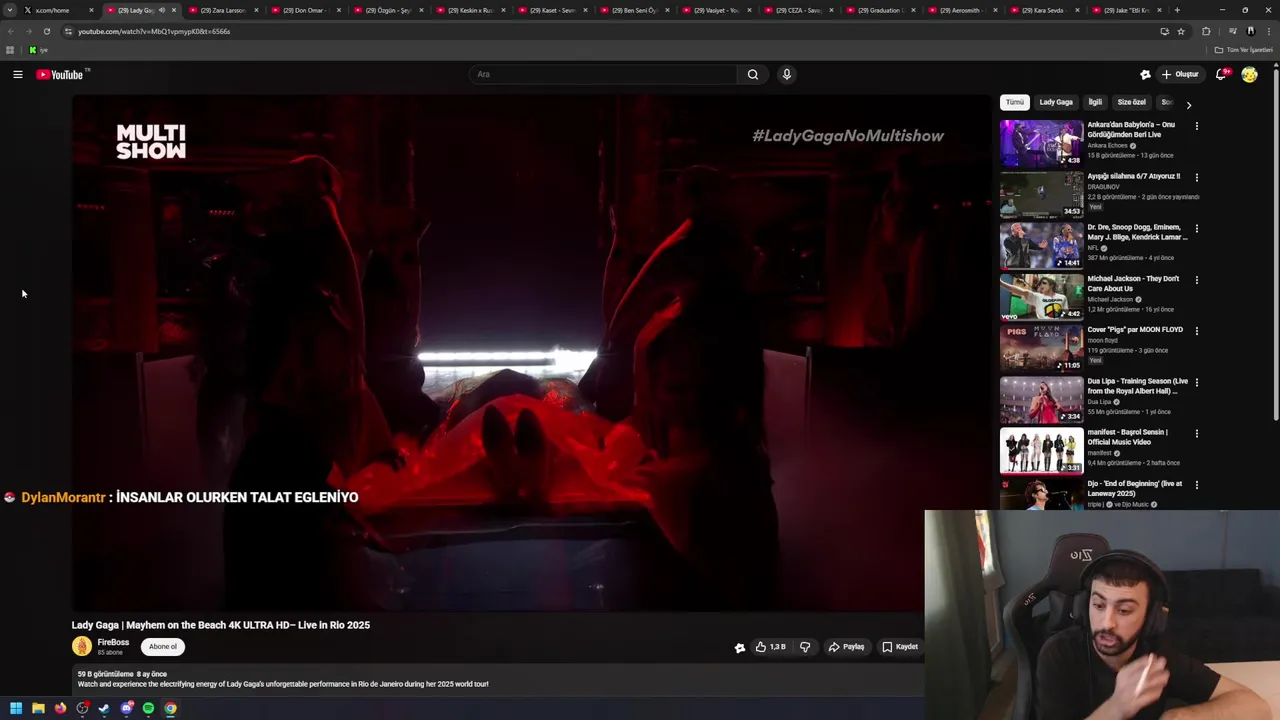This screenshot has width=1280, height=720.
Task: Open Firefox from taskbar
Action: coord(60,708)
